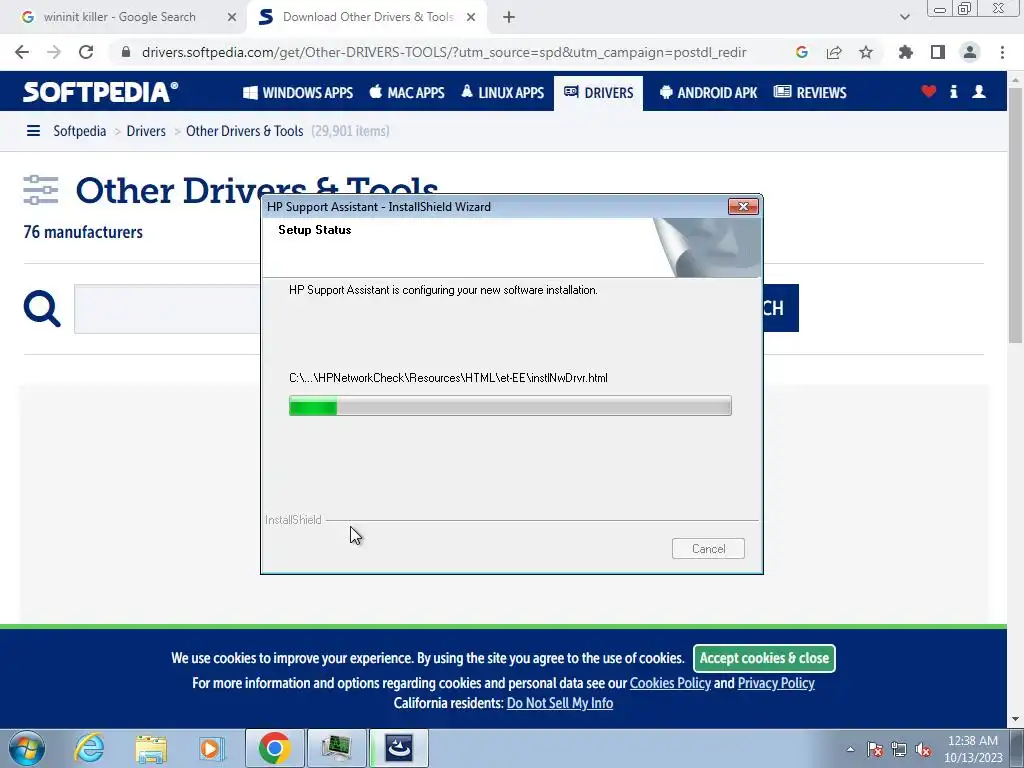Open Linux Apps menu item

[502, 93]
